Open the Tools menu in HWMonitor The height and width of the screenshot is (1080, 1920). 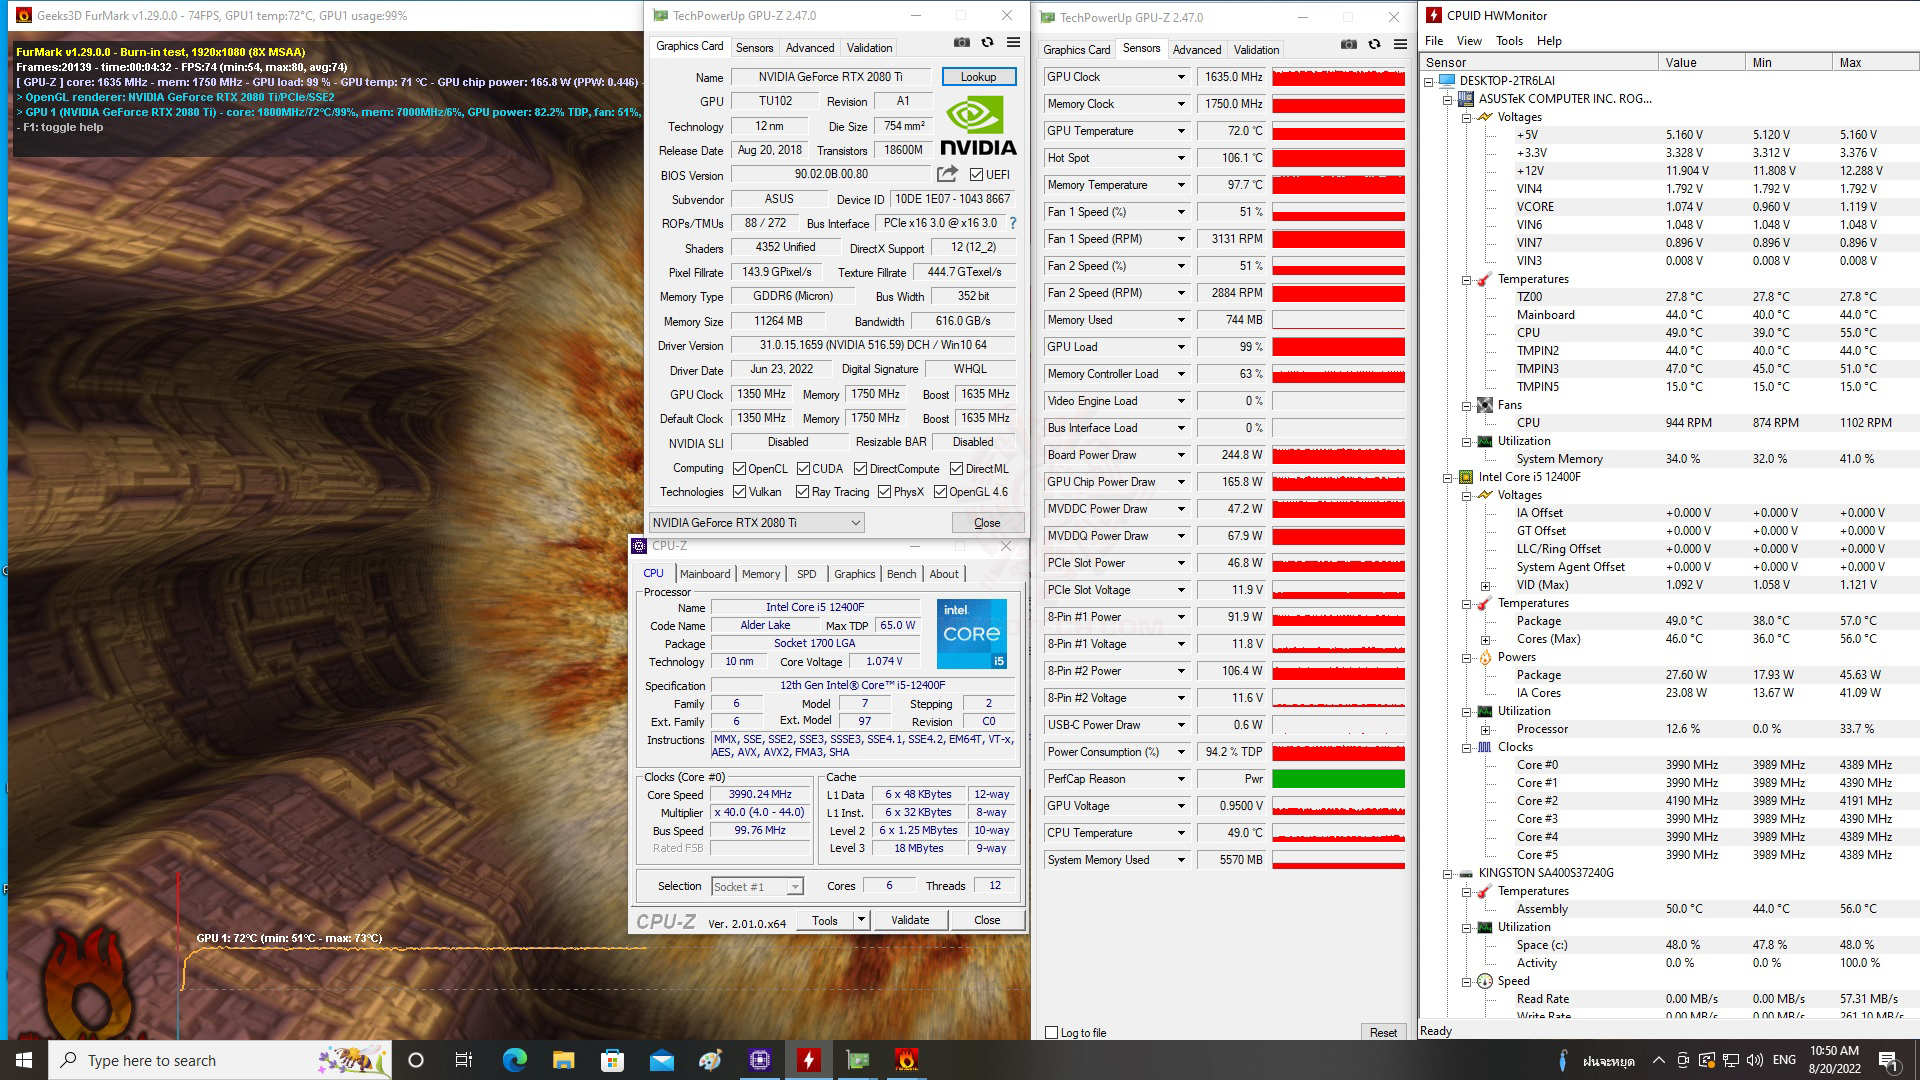pyautogui.click(x=1509, y=41)
